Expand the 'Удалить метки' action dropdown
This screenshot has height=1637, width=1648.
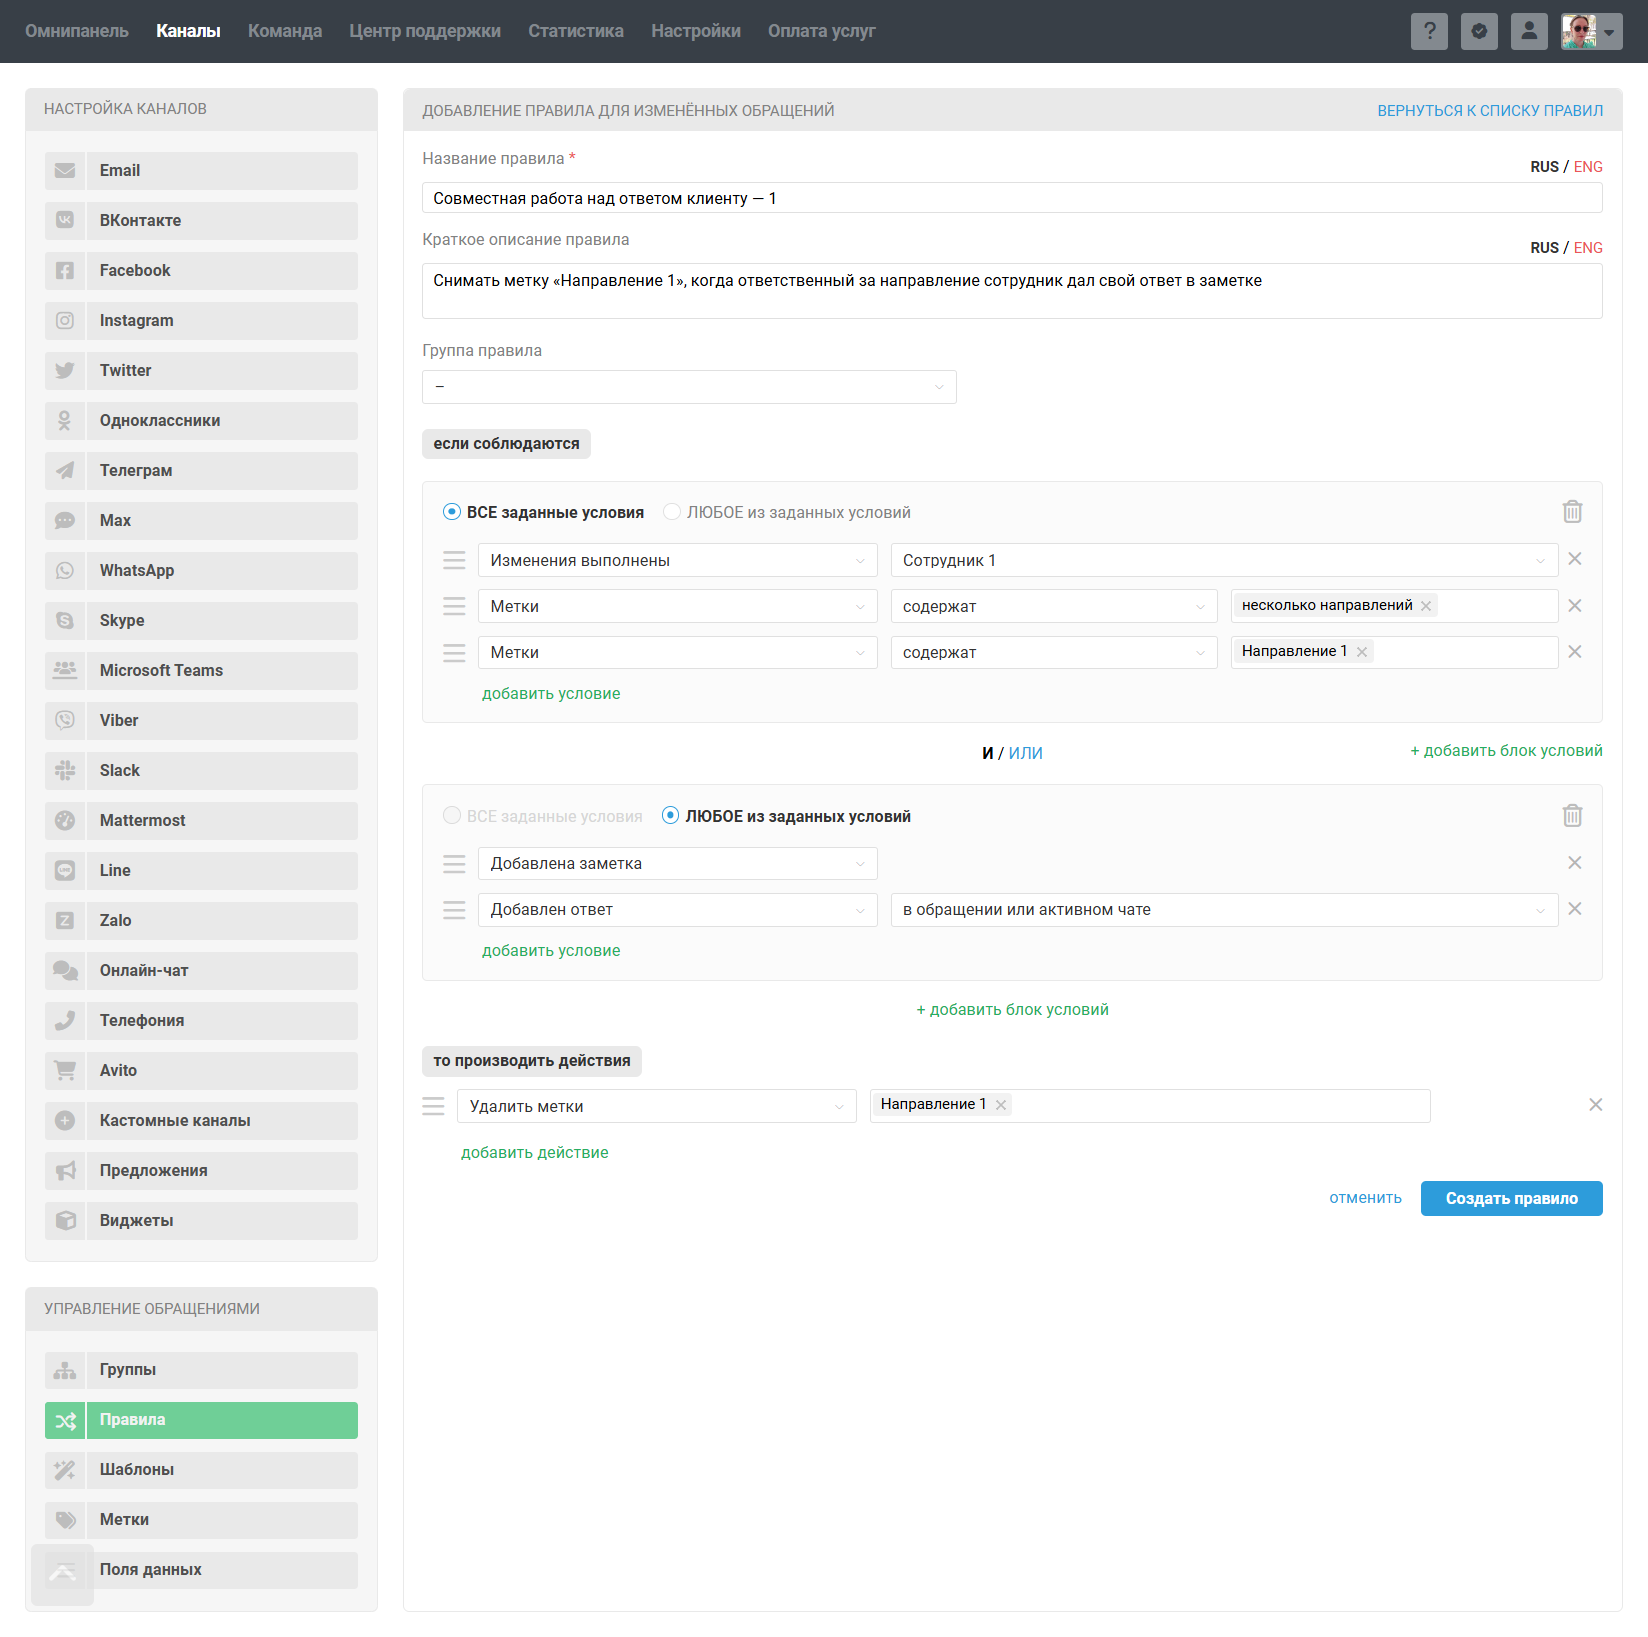tap(656, 1106)
